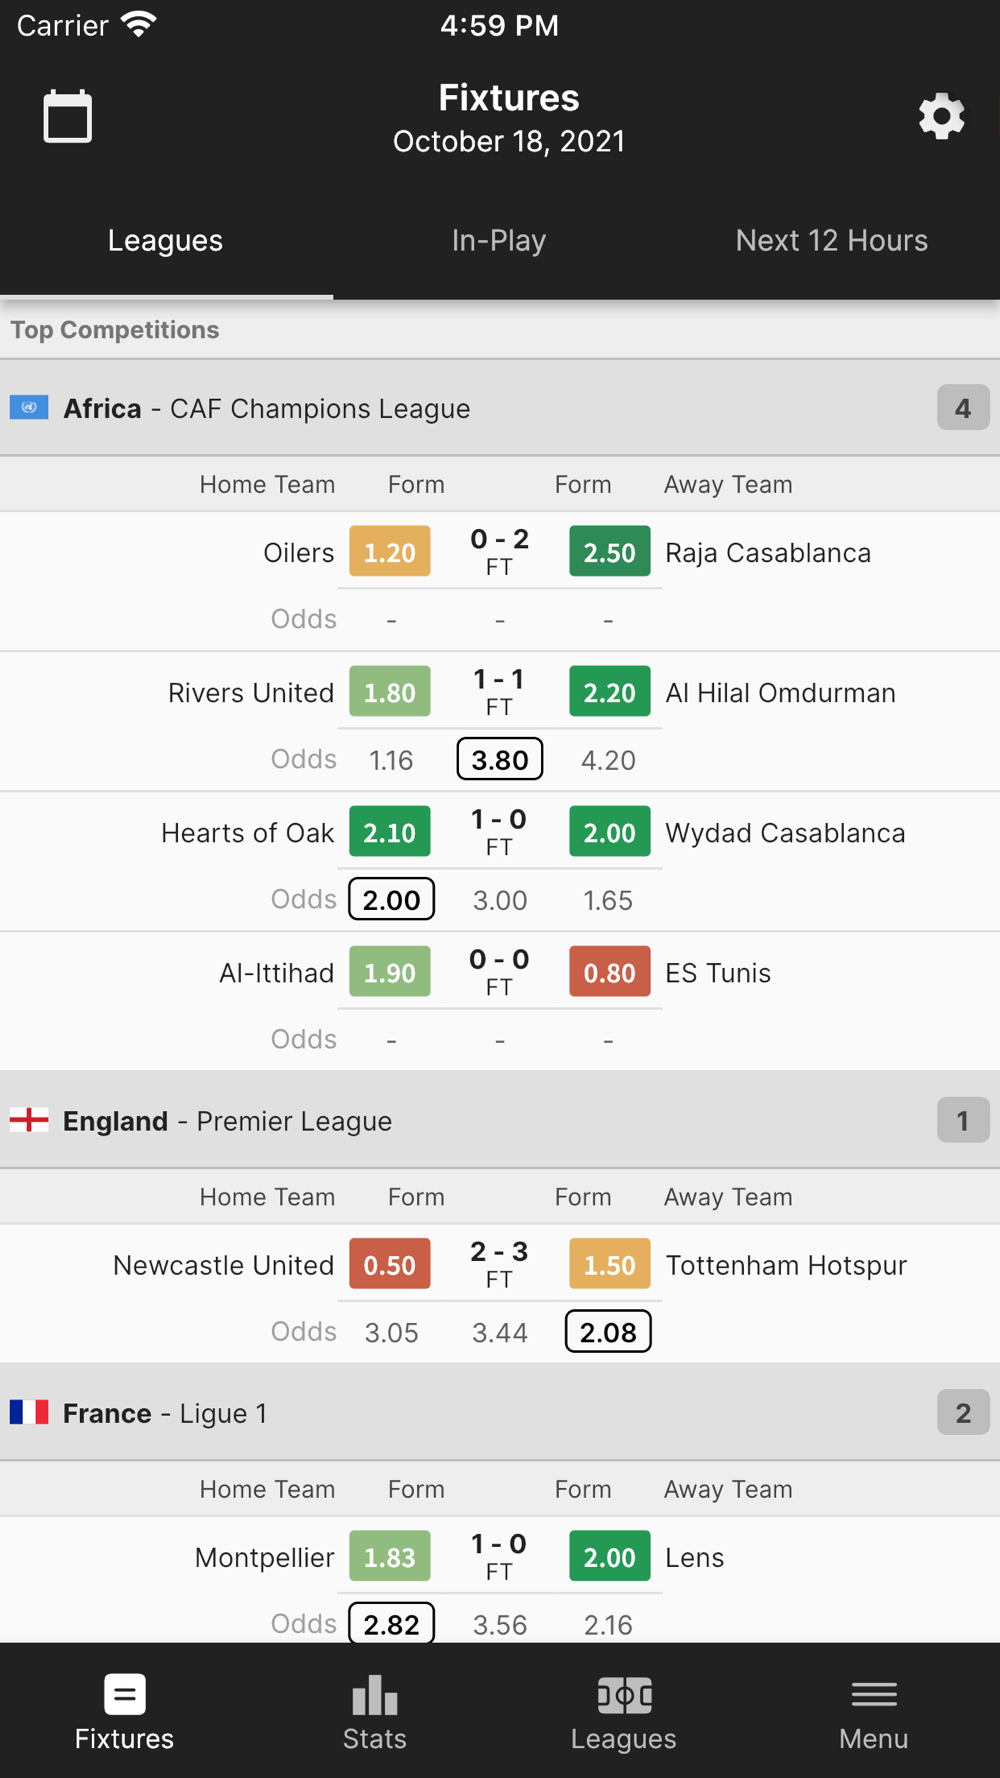Tap the England flag icon
Screen dimensions: 1000x1778
click(29, 1120)
